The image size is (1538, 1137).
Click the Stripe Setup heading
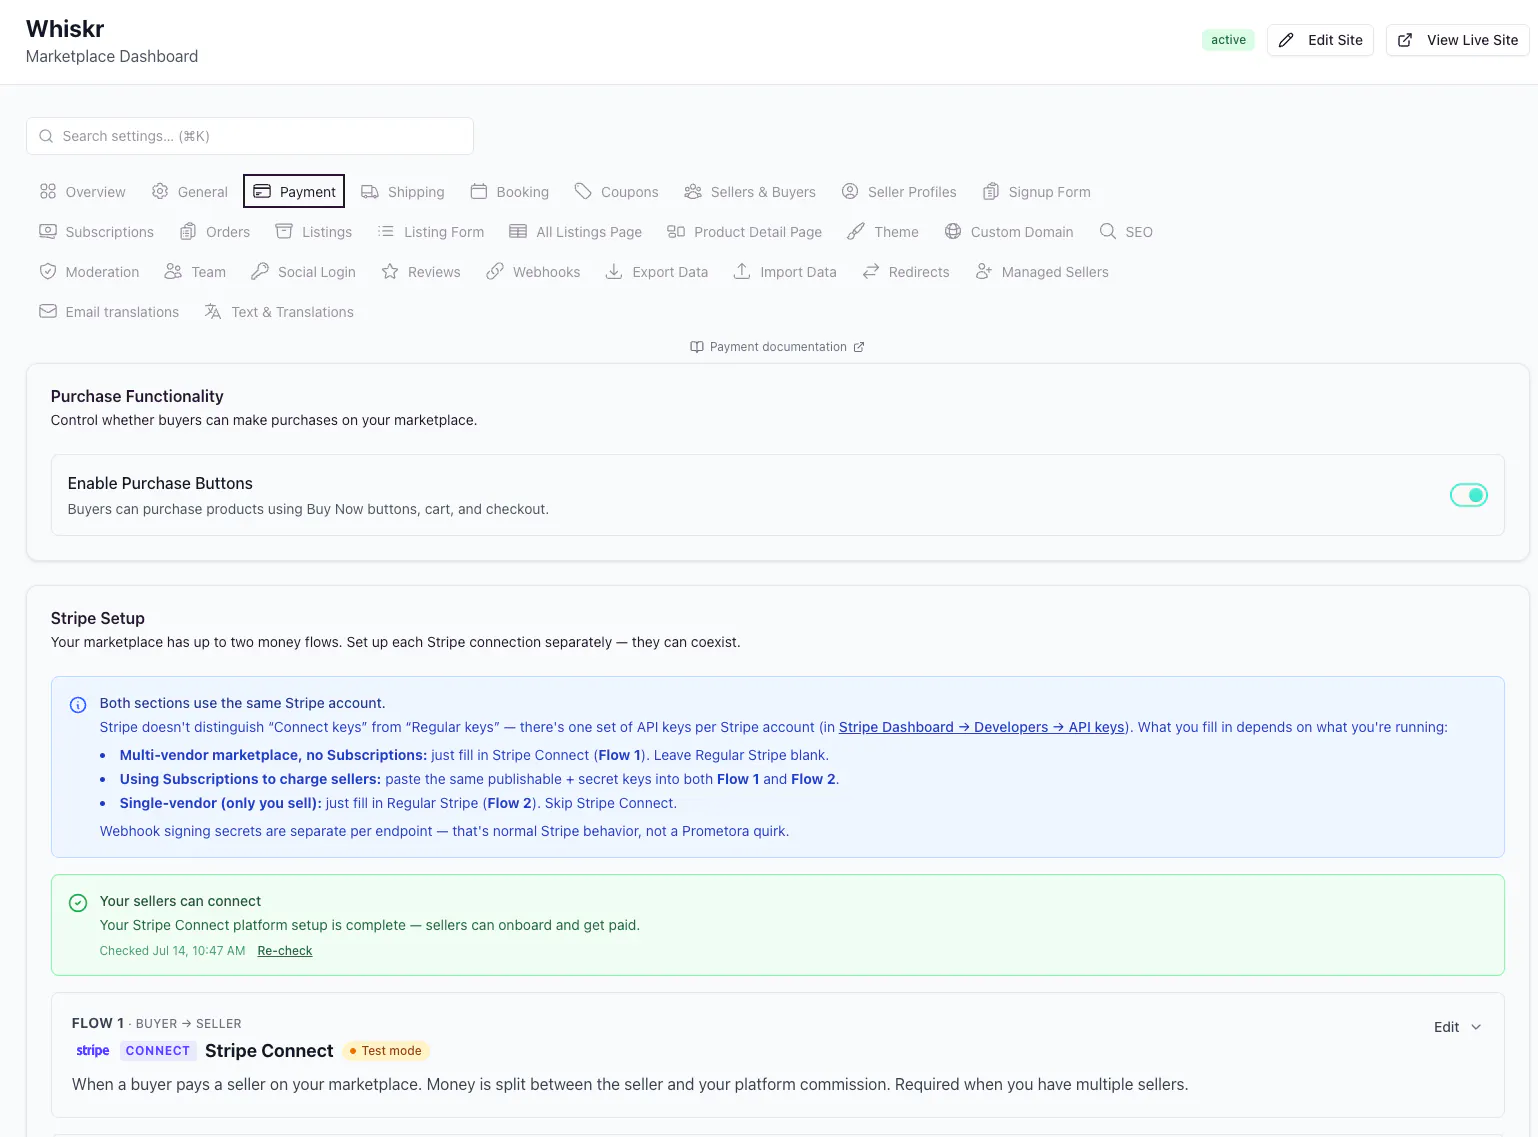click(98, 618)
